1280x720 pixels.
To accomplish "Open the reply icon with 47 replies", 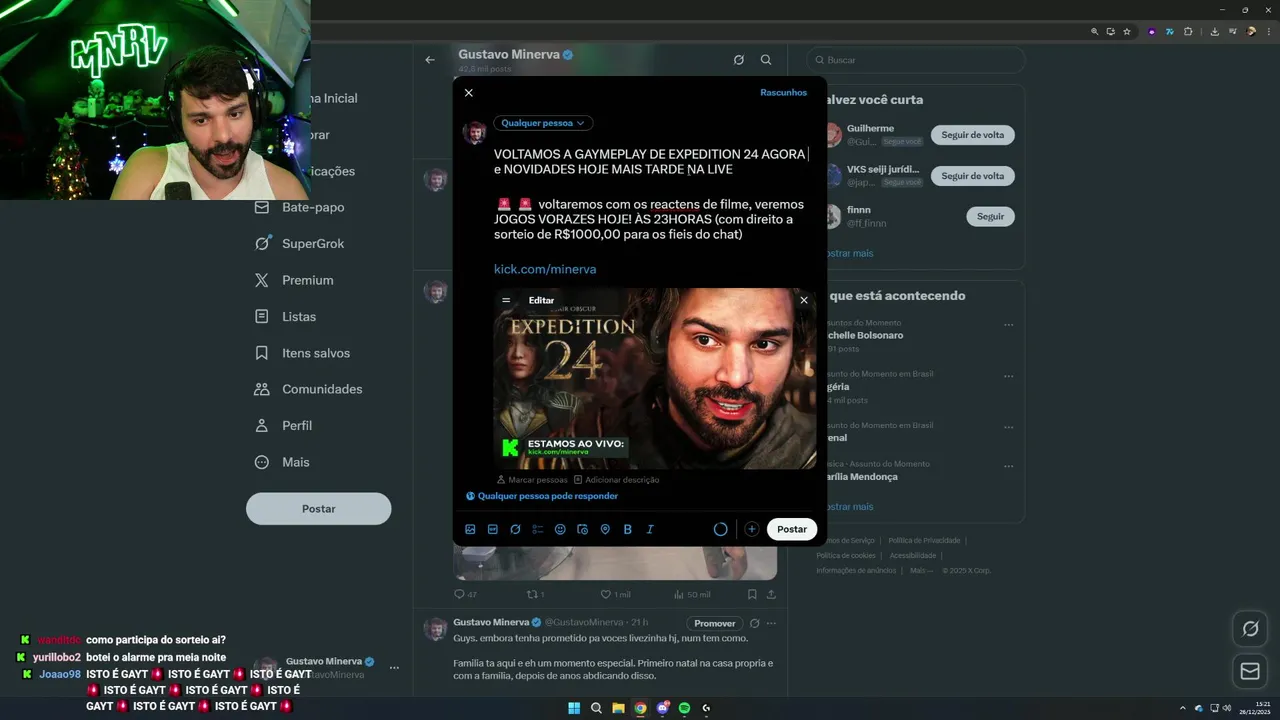I will tap(465, 594).
